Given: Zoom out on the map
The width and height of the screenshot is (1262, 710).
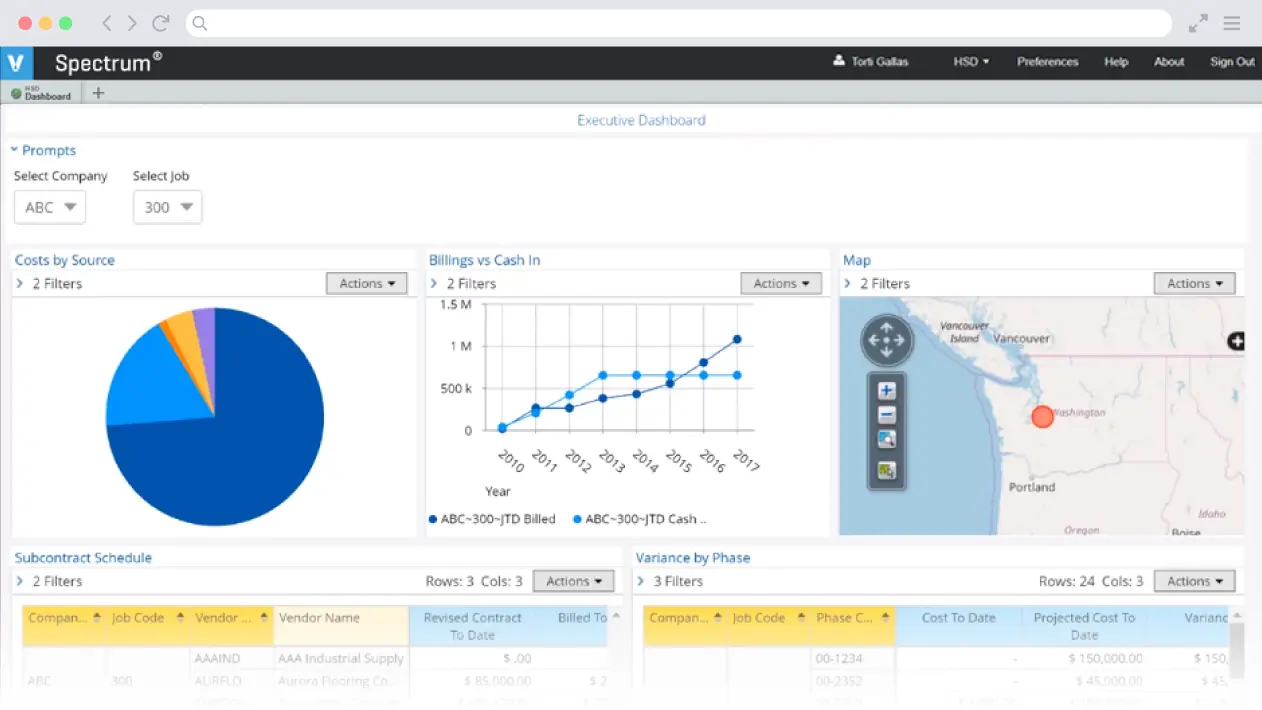Looking at the screenshot, I should tap(886, 415).
